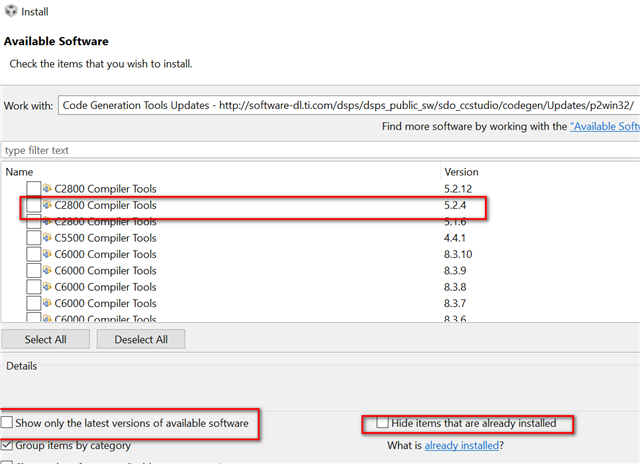Click the C6000 Compiler Tools 8.3.10 package icon
Image resolution: width=640 pixels, height=464 pixels.
point(47,254)
